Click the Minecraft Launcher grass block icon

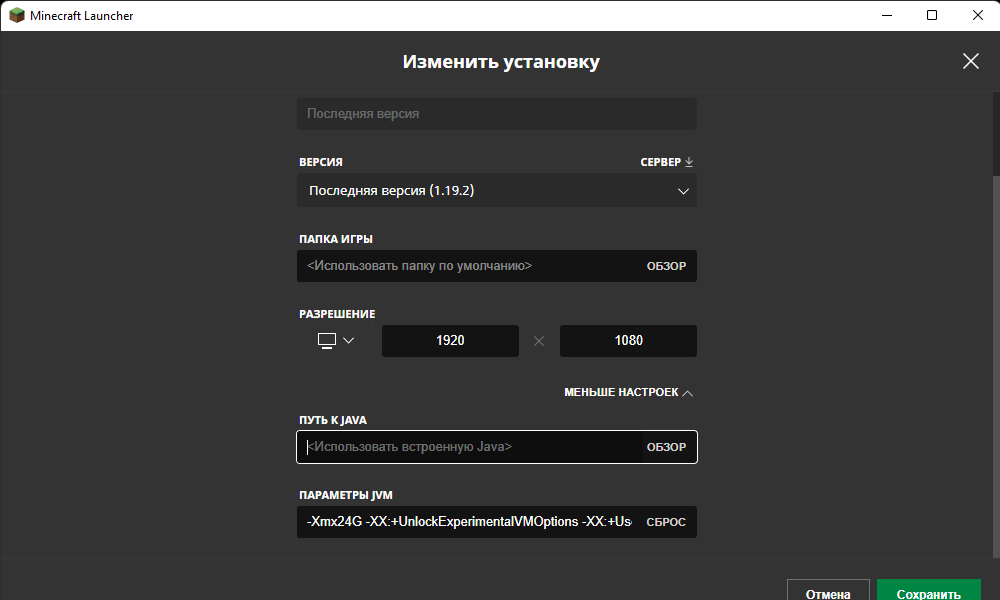17,15
